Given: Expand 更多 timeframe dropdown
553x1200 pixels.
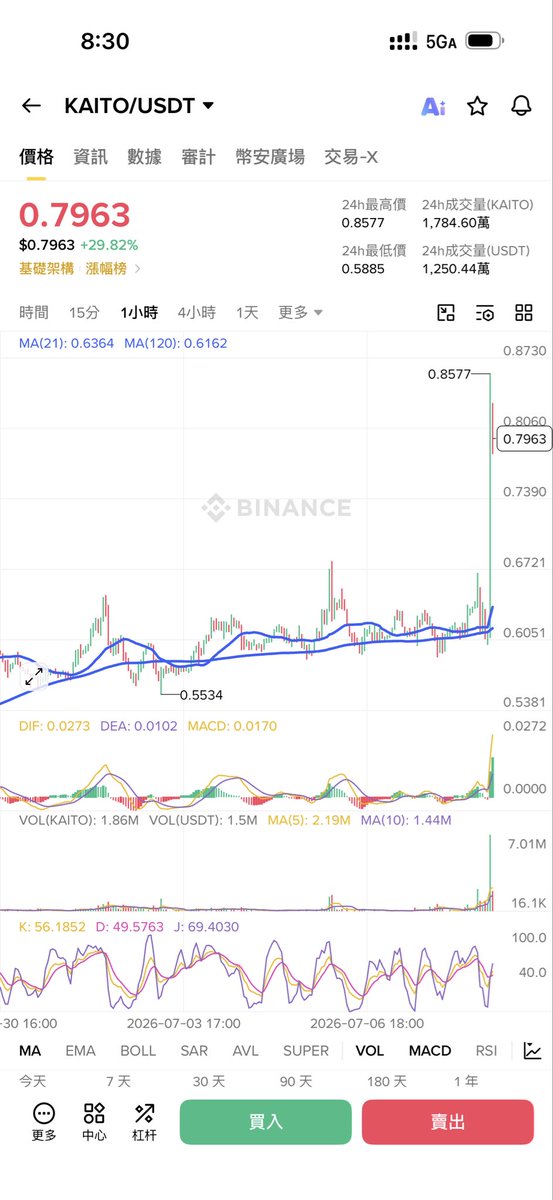Looking at the screenshot, I should (300, 313).
